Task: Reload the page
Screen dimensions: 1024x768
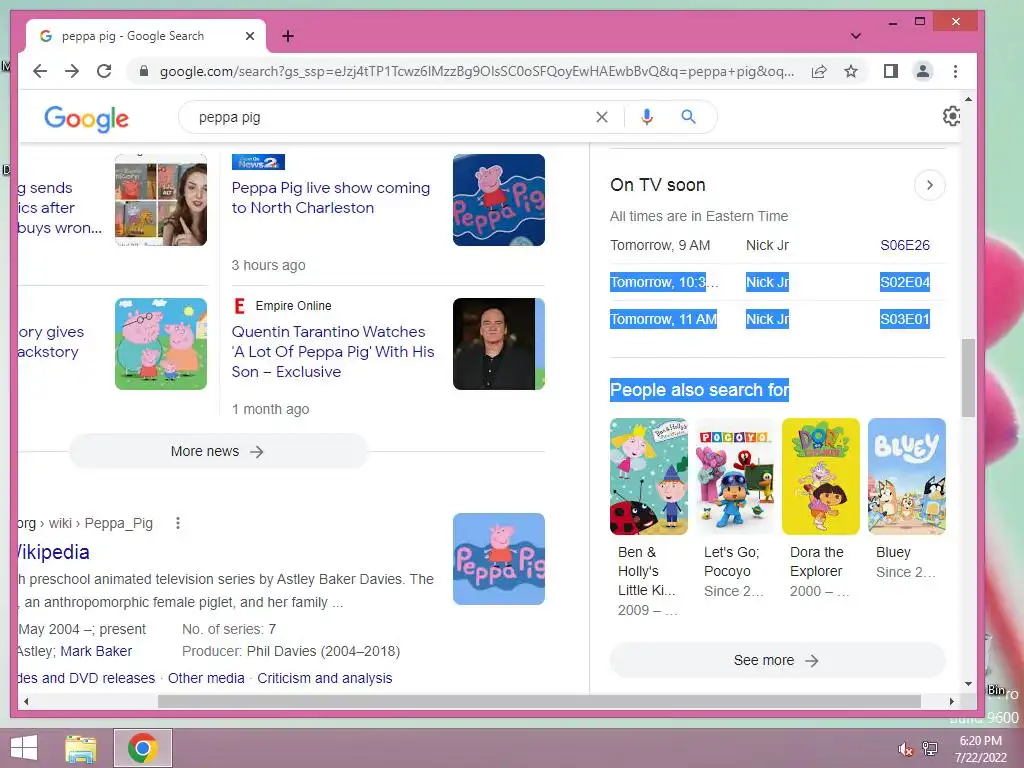Action: click(104, 71)
